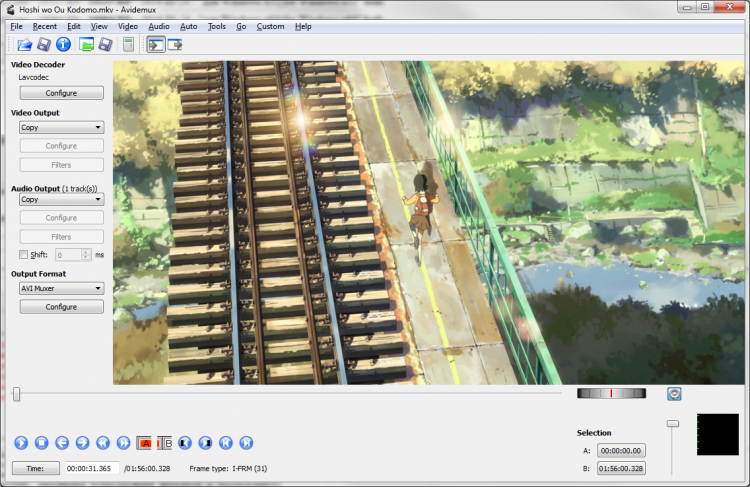Go to the first frame
This screenshot has width=750, height=487.
pos(226,443)
